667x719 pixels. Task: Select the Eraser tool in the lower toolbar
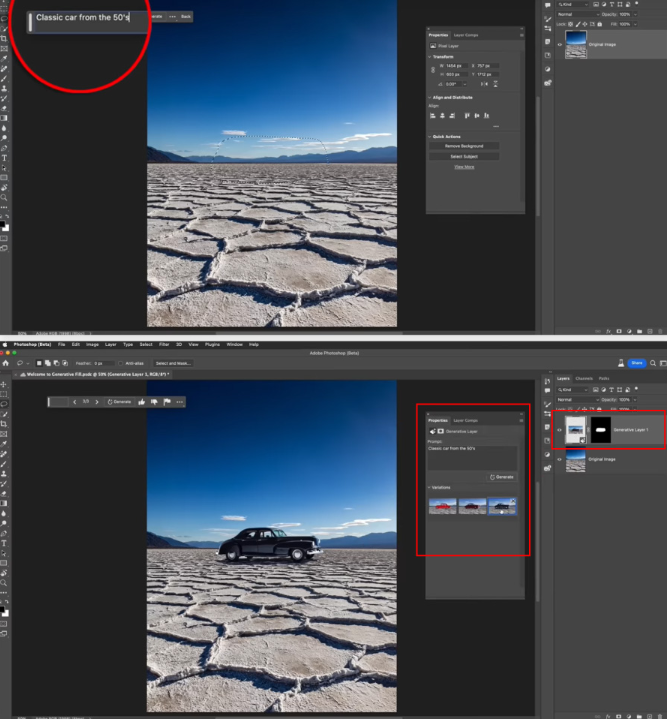tap(4, 493)
